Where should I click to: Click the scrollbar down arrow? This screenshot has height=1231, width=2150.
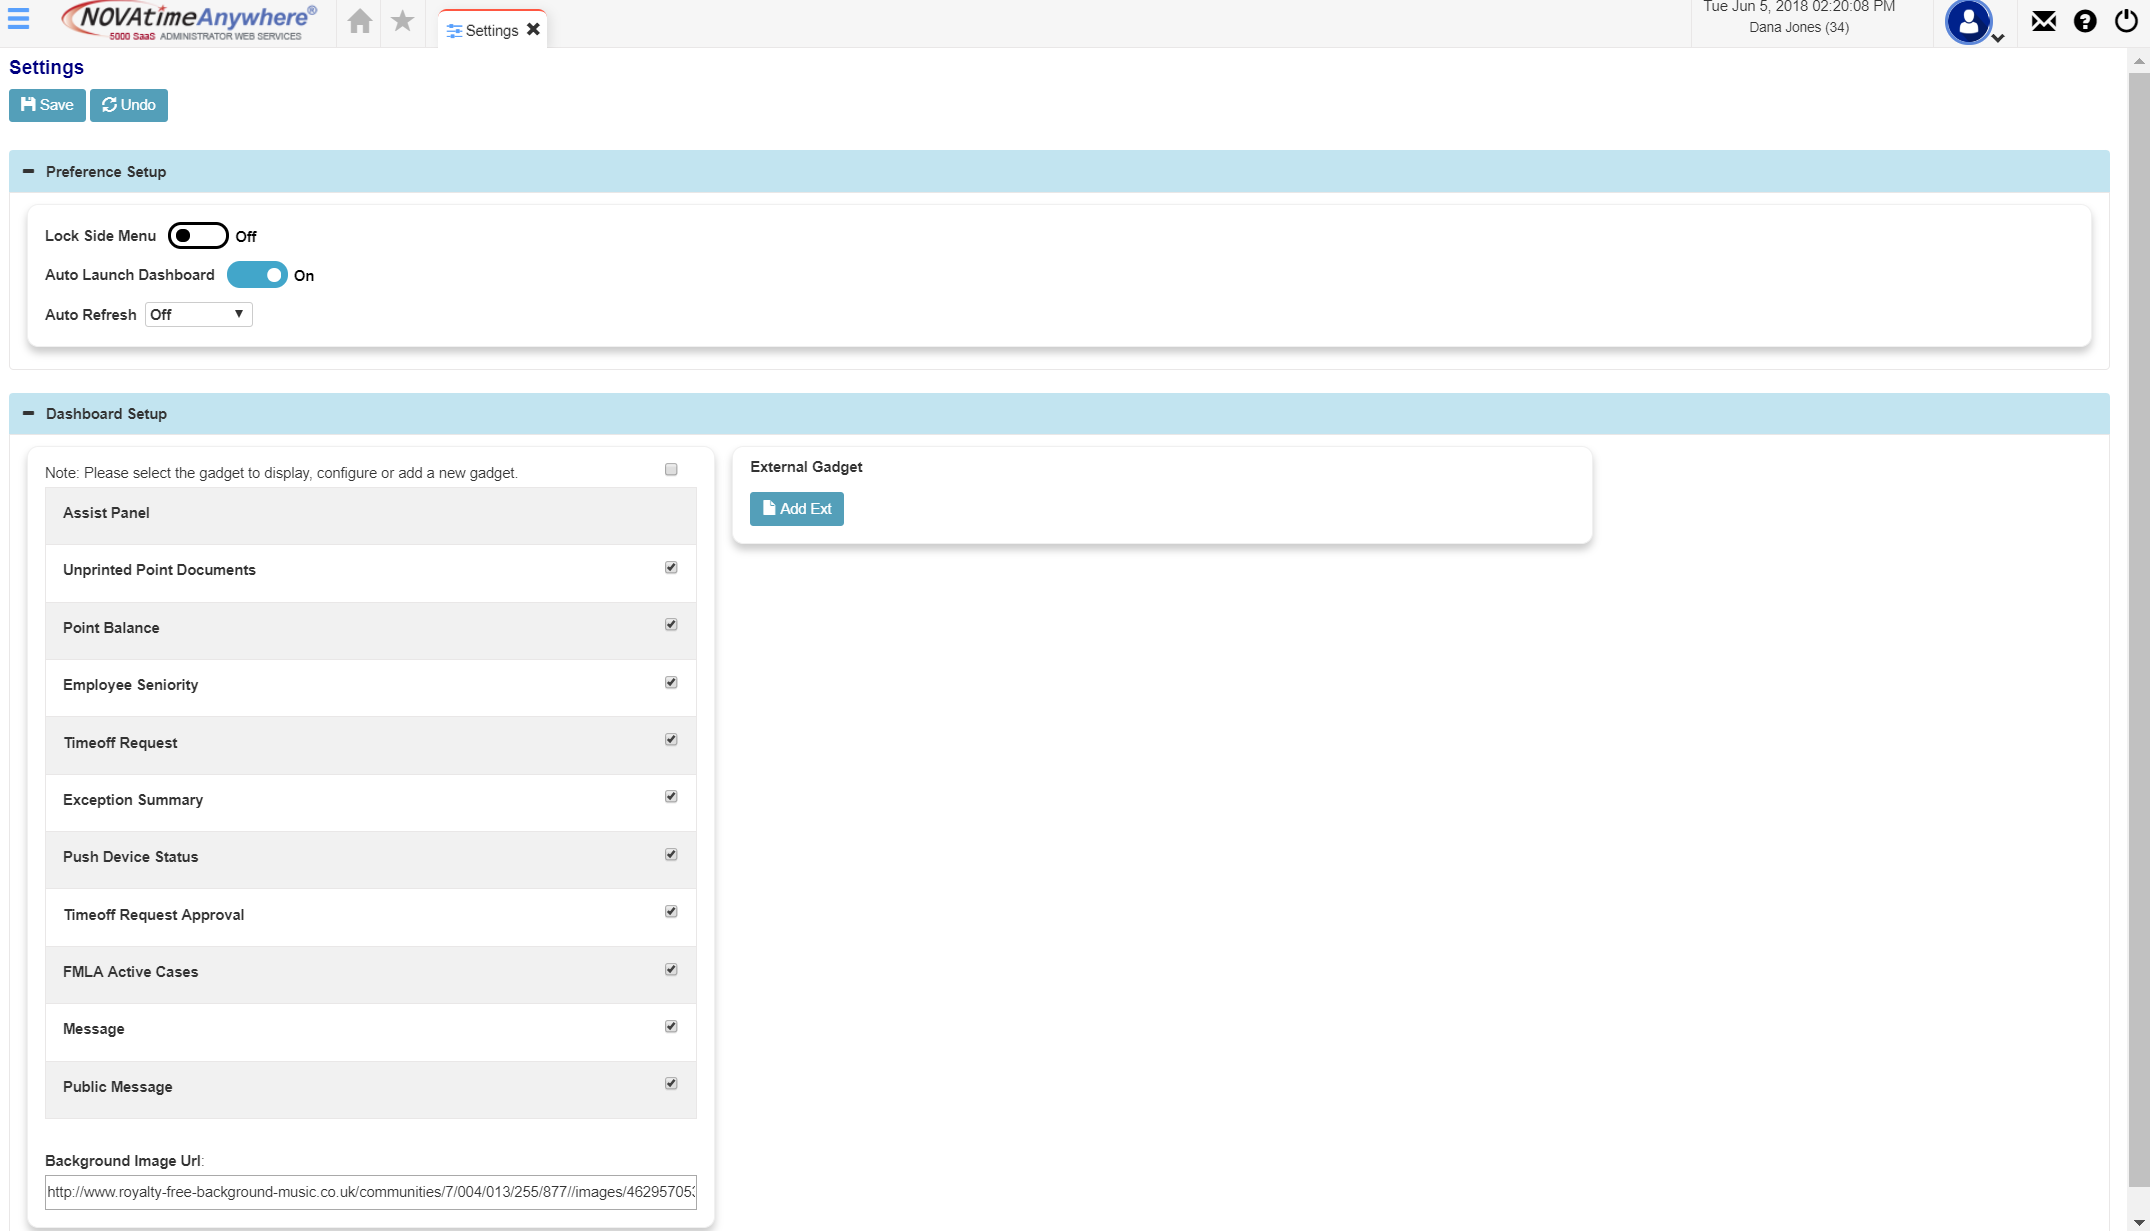[x=2139, y=1222]
